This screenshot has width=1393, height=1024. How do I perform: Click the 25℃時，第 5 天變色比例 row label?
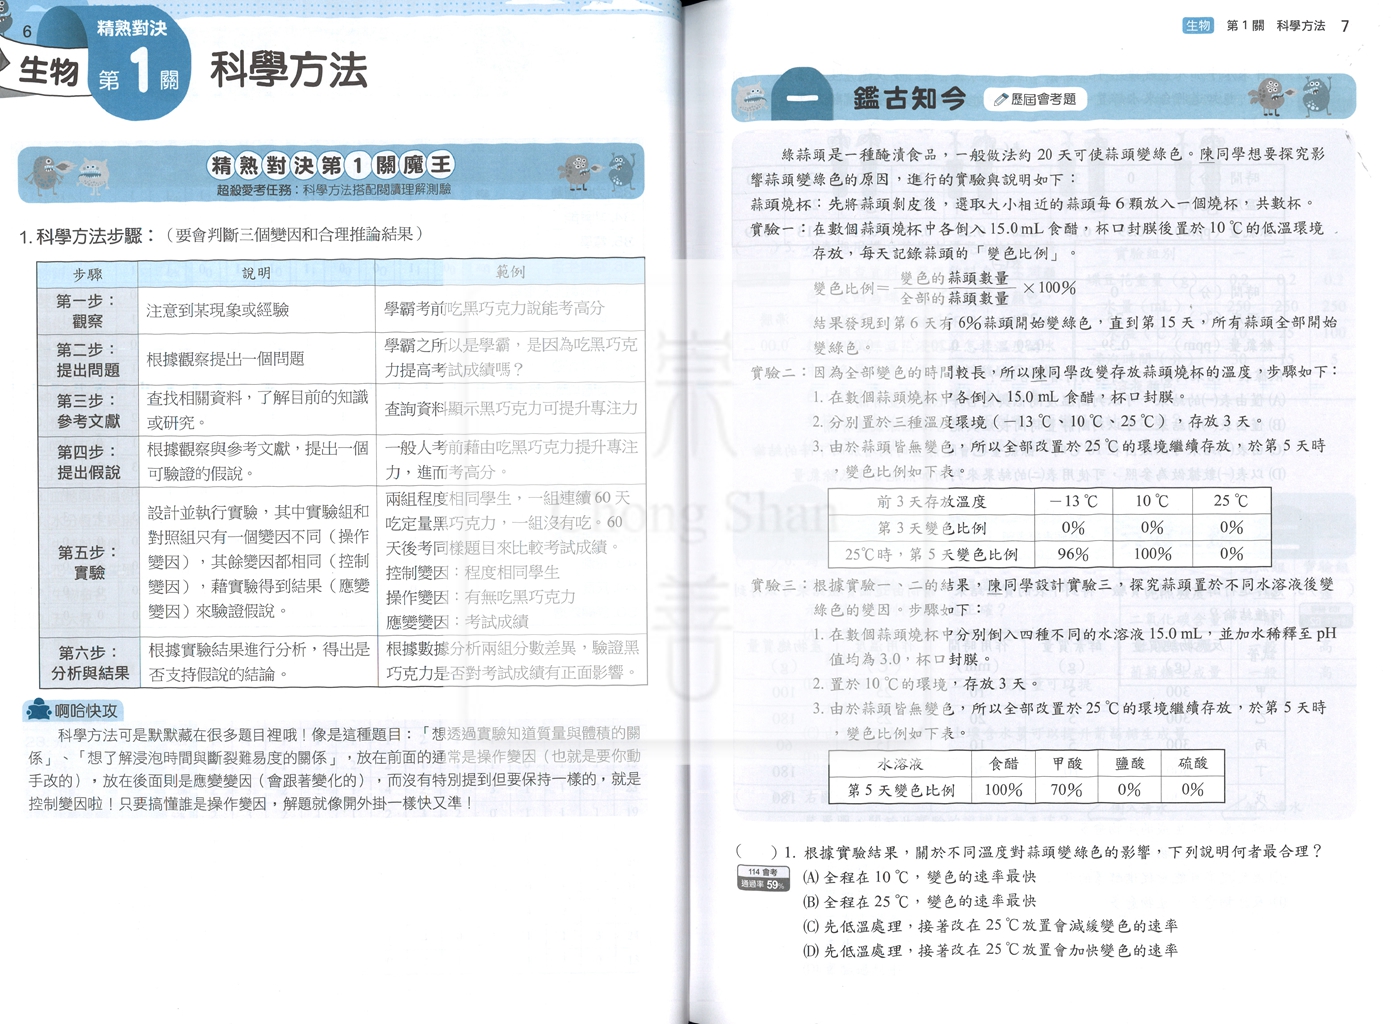pos(931,554)
